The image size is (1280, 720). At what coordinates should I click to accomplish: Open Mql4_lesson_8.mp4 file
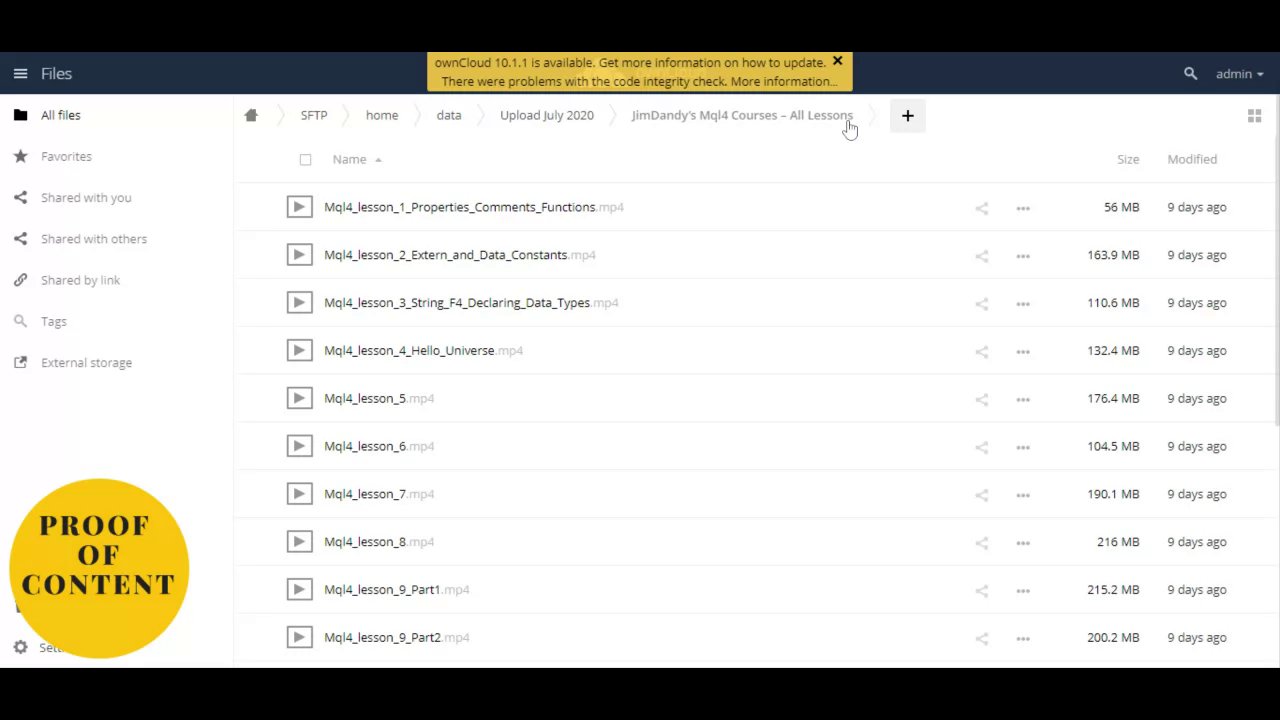coord(379,542)
